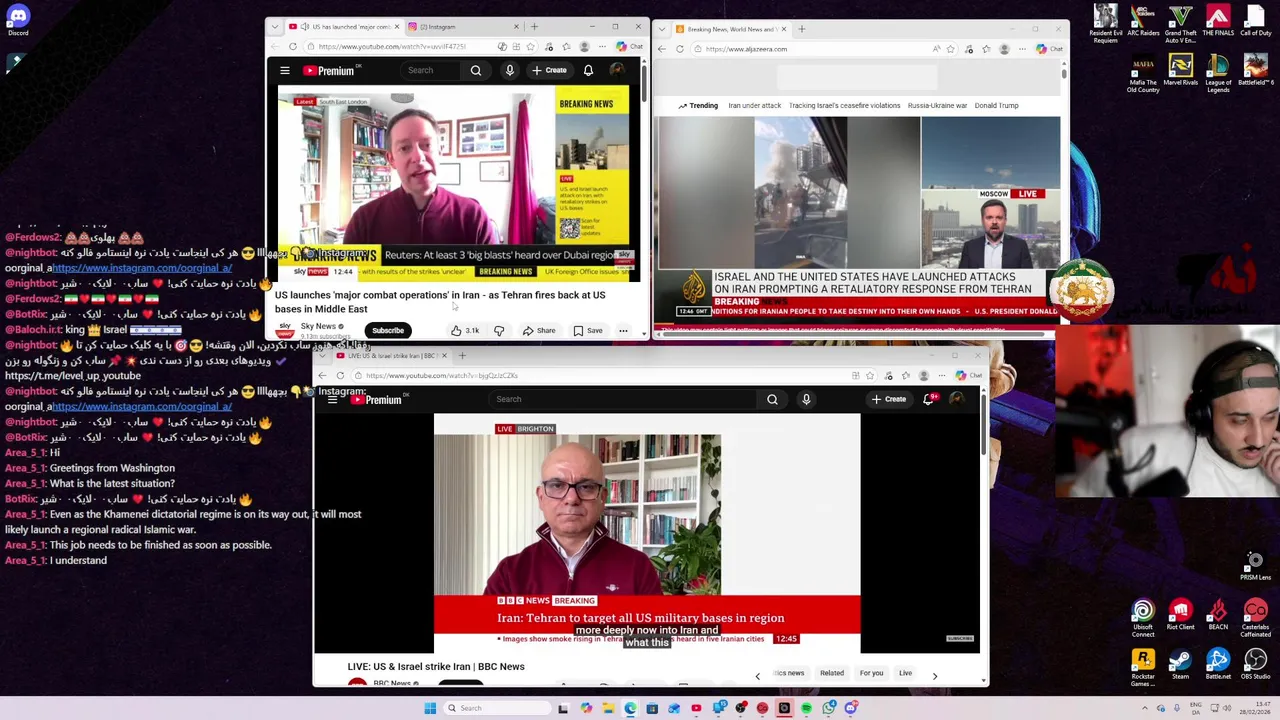Launch Grand Theft Auto V shortcut

pyautogui.click(x=1181, y=23)
